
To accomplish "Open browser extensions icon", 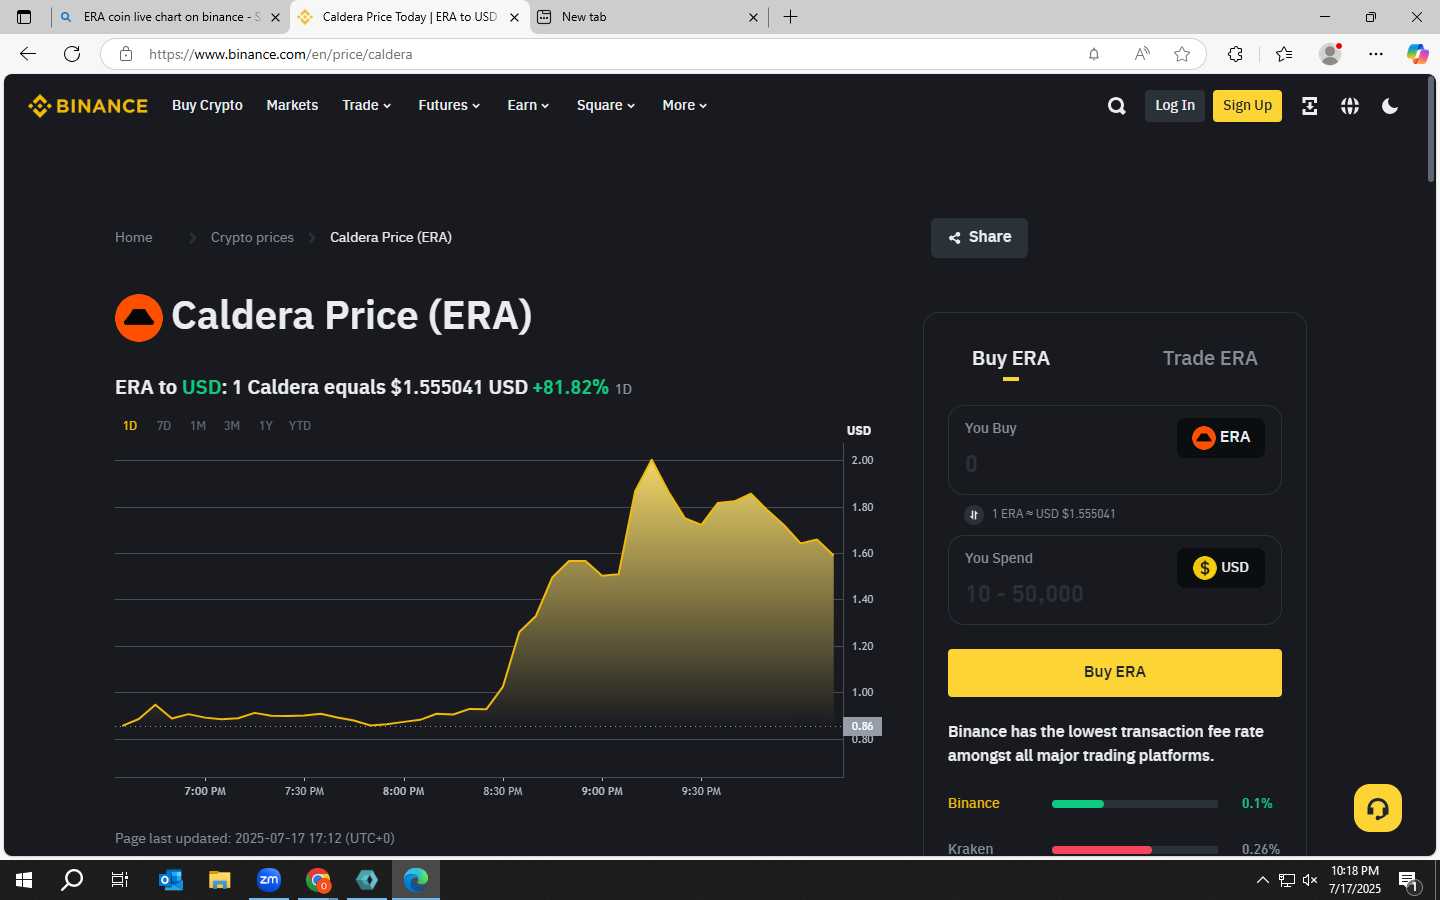I will (x=1236, y=54).
